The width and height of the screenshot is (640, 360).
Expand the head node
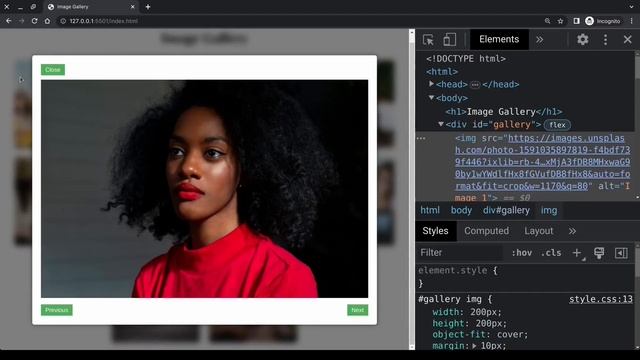431,84
